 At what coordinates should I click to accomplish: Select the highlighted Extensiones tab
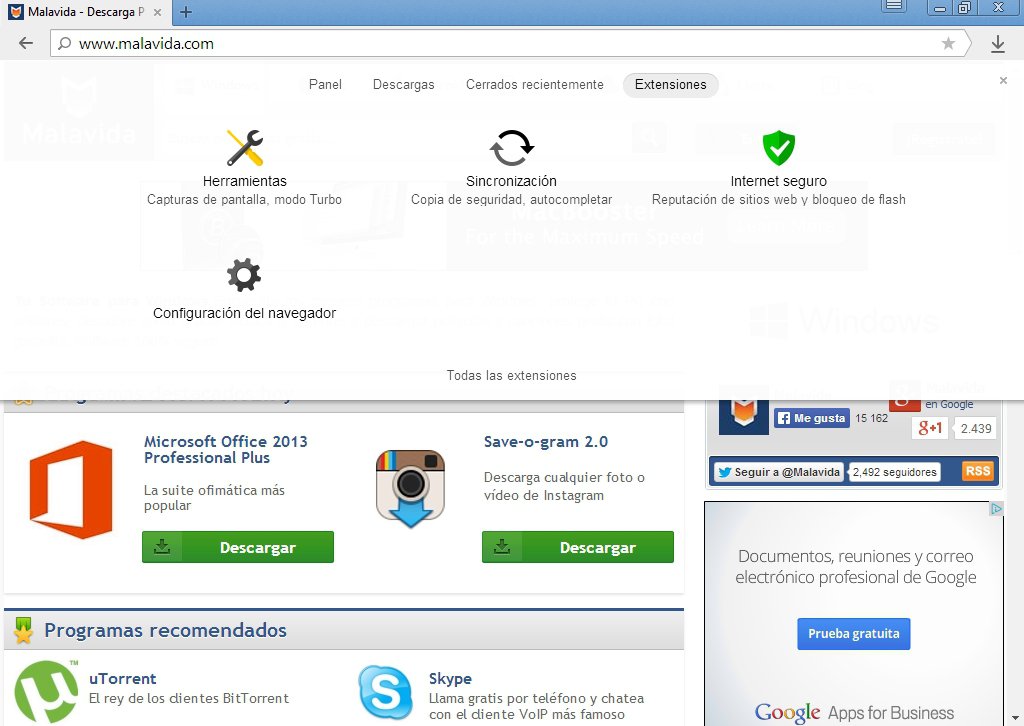pos(670,85)
